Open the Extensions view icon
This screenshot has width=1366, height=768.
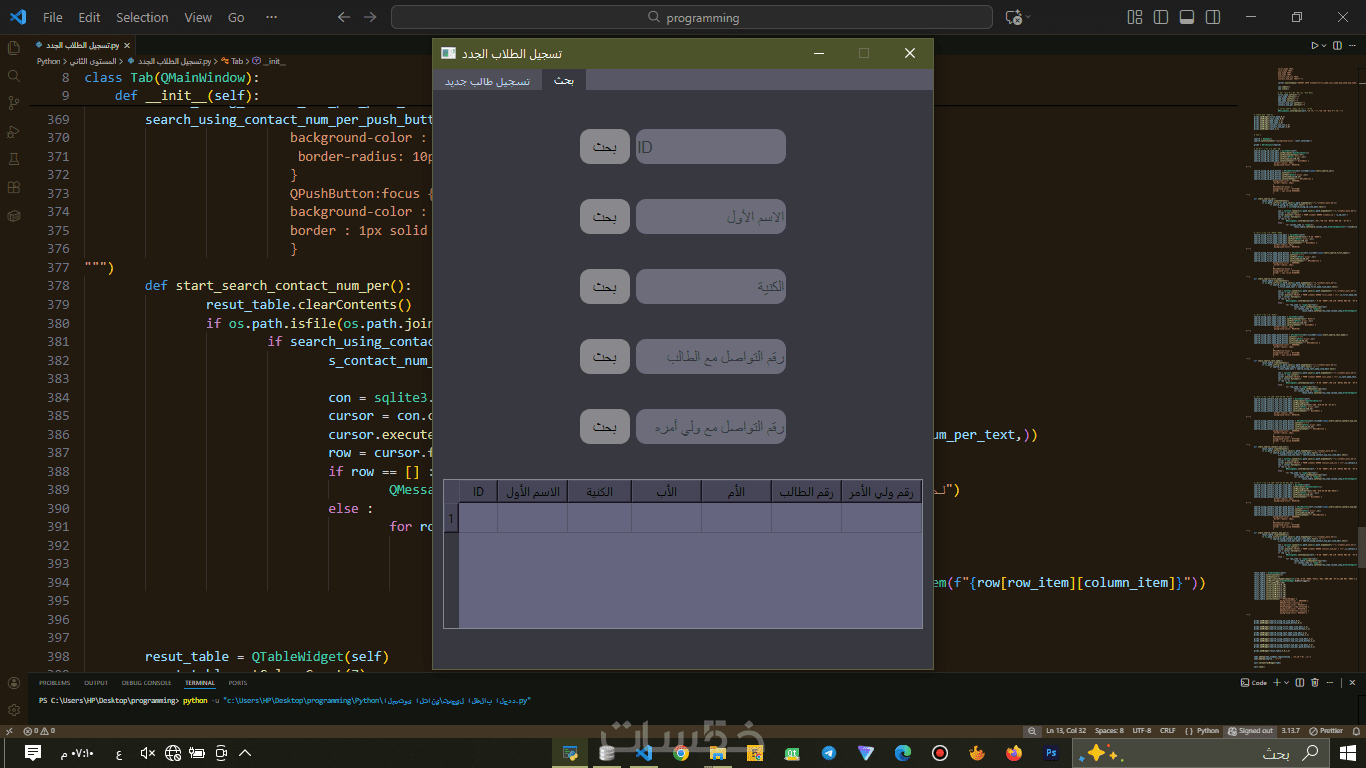click(x=14, y=187)
